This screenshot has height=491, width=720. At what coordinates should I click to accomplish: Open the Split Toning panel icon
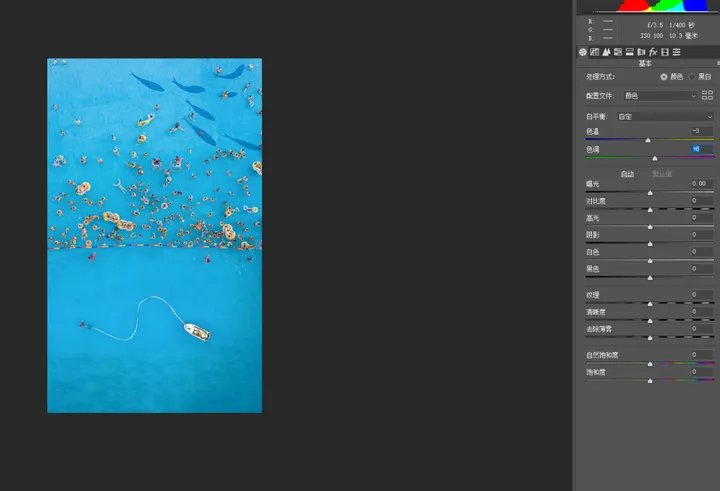630,52
